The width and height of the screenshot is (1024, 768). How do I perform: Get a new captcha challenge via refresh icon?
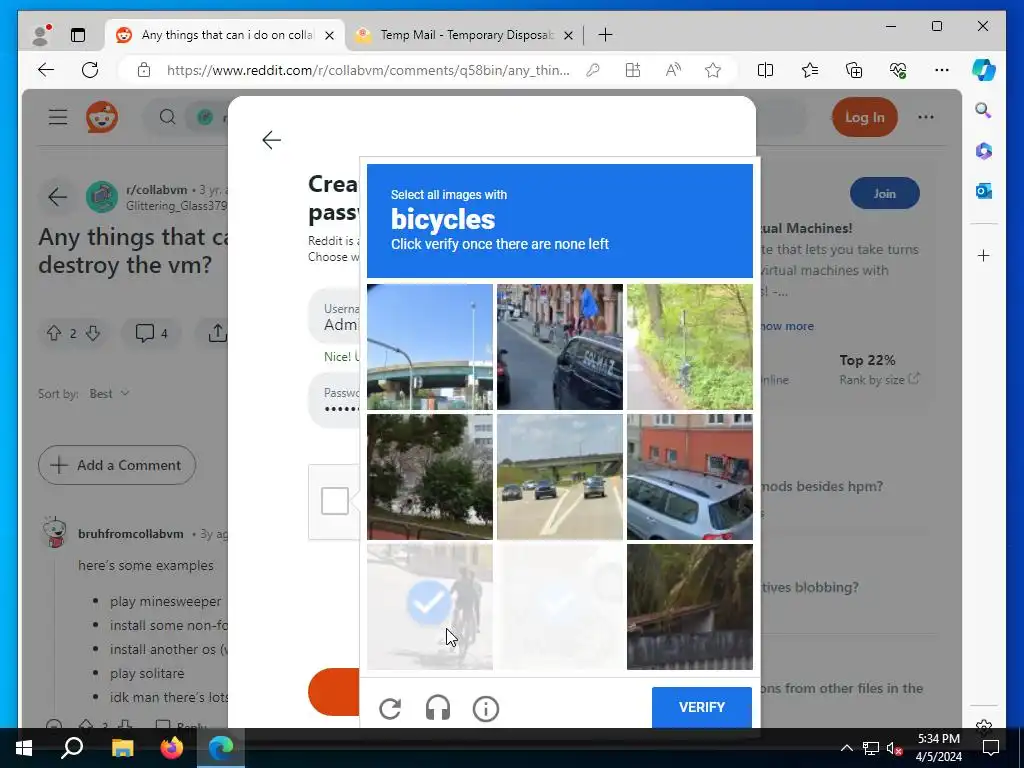tap(390, 709)
